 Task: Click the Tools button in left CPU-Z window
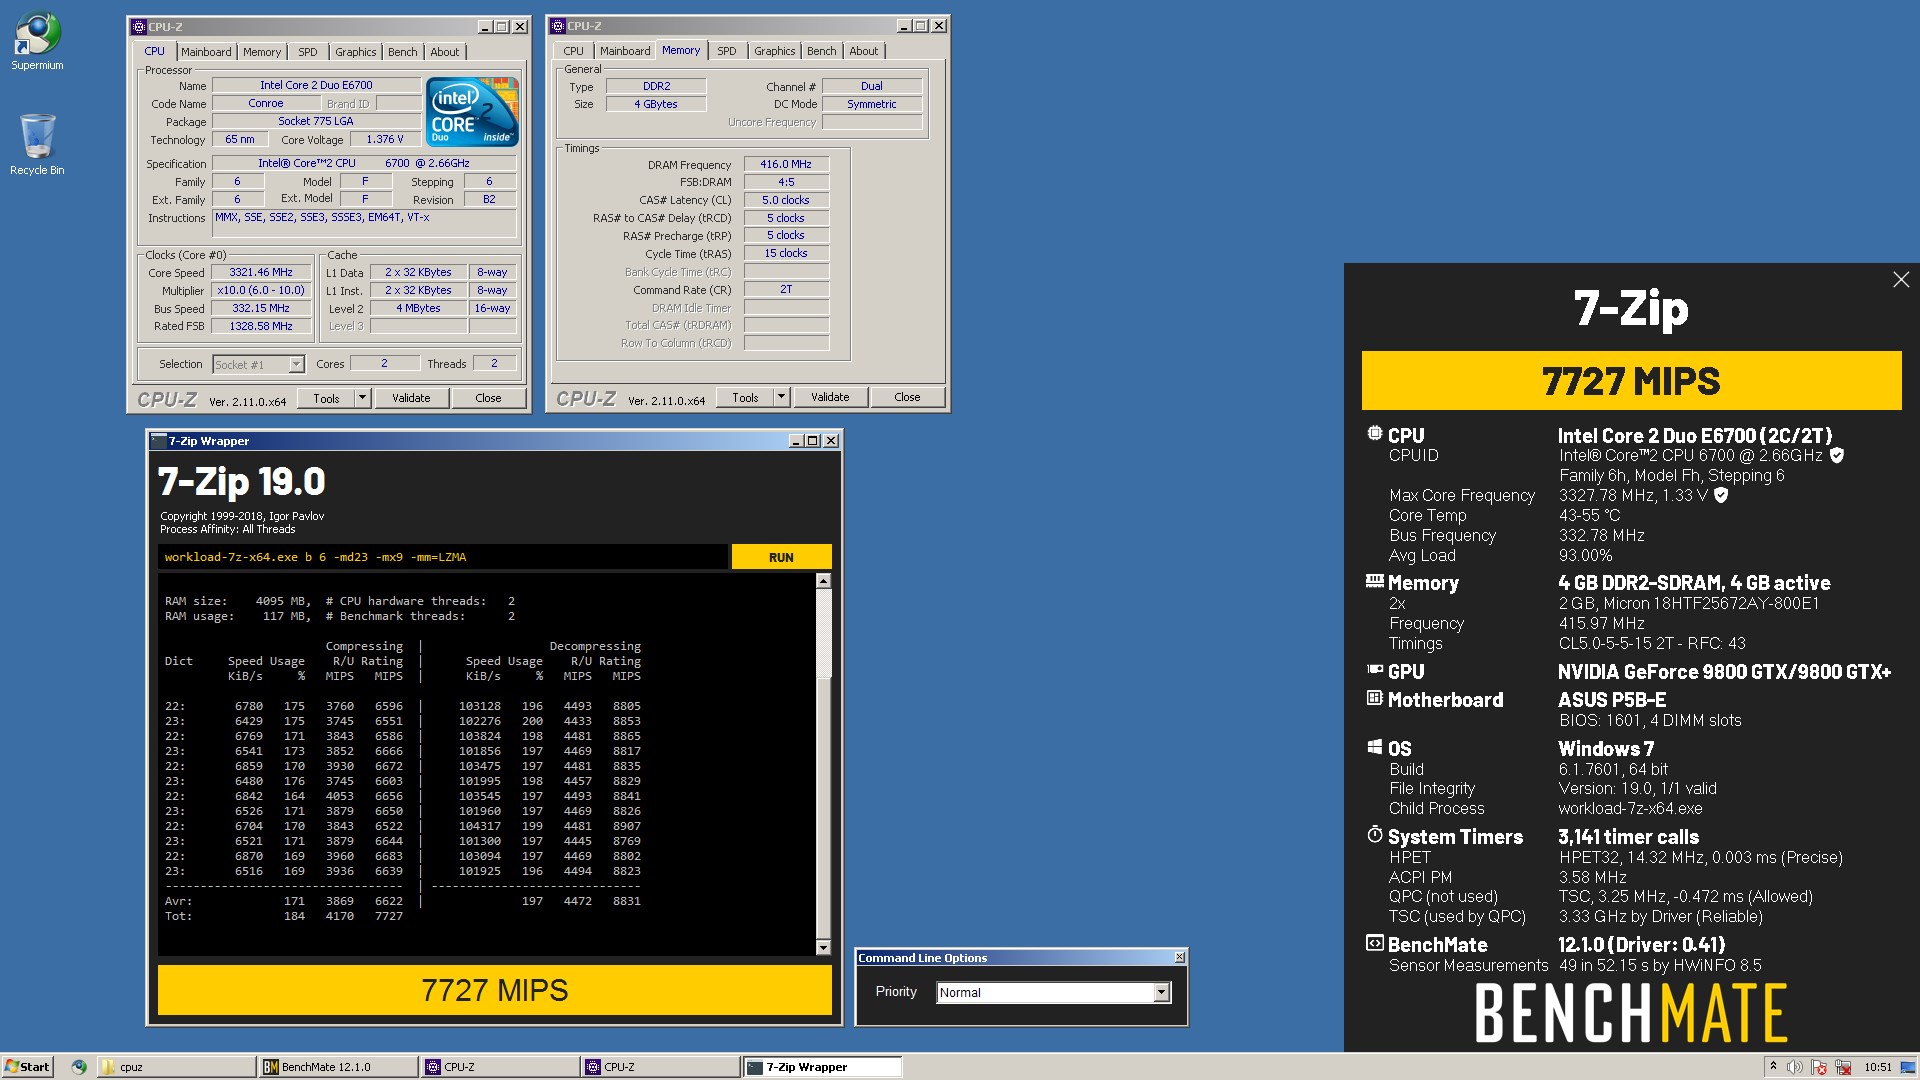(326, 398)
